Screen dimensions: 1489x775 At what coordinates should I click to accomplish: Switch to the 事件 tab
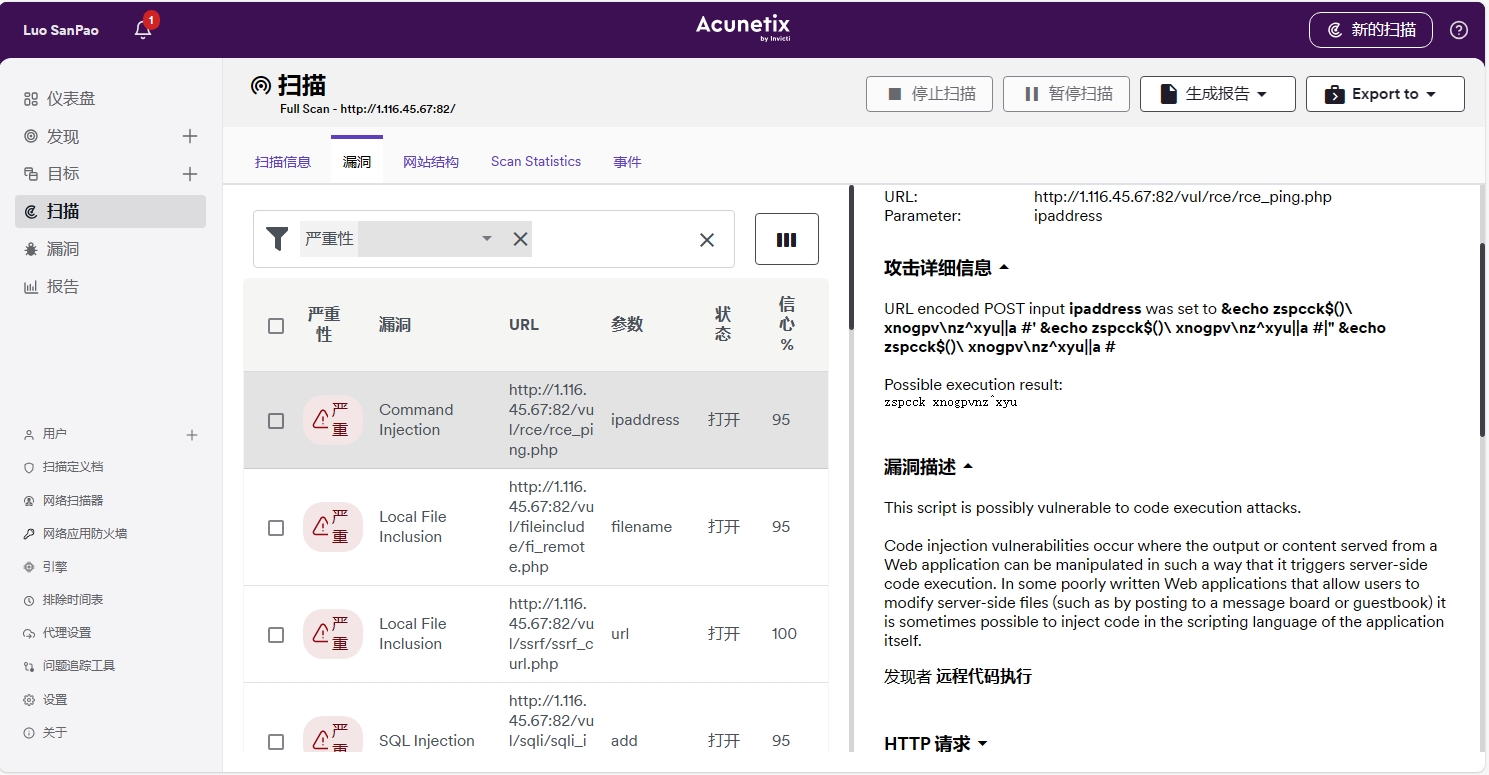pos(627,161)
